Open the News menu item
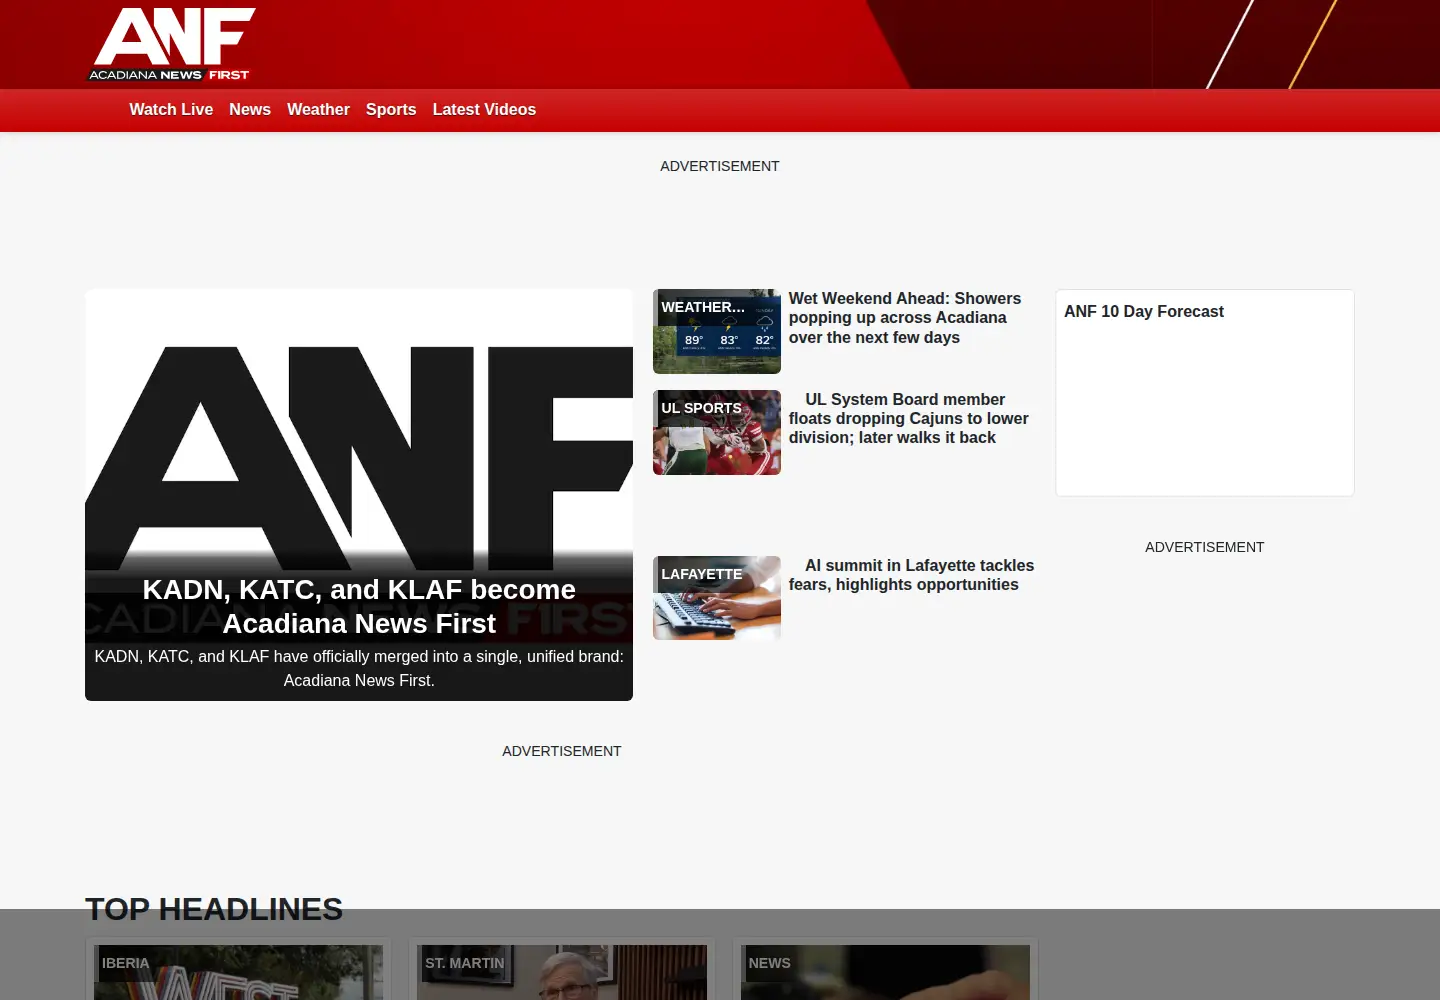Viewport: 1440px width, 1000px height. click(x=250, y=110)
